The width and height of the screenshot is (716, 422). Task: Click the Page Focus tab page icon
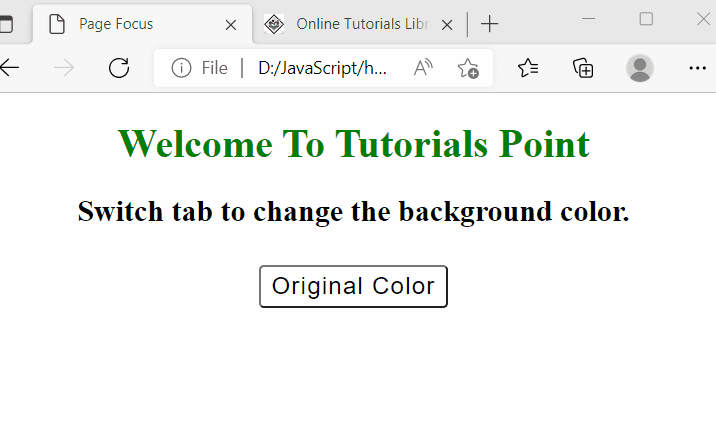pyautogui.click(x=57, y=24)
